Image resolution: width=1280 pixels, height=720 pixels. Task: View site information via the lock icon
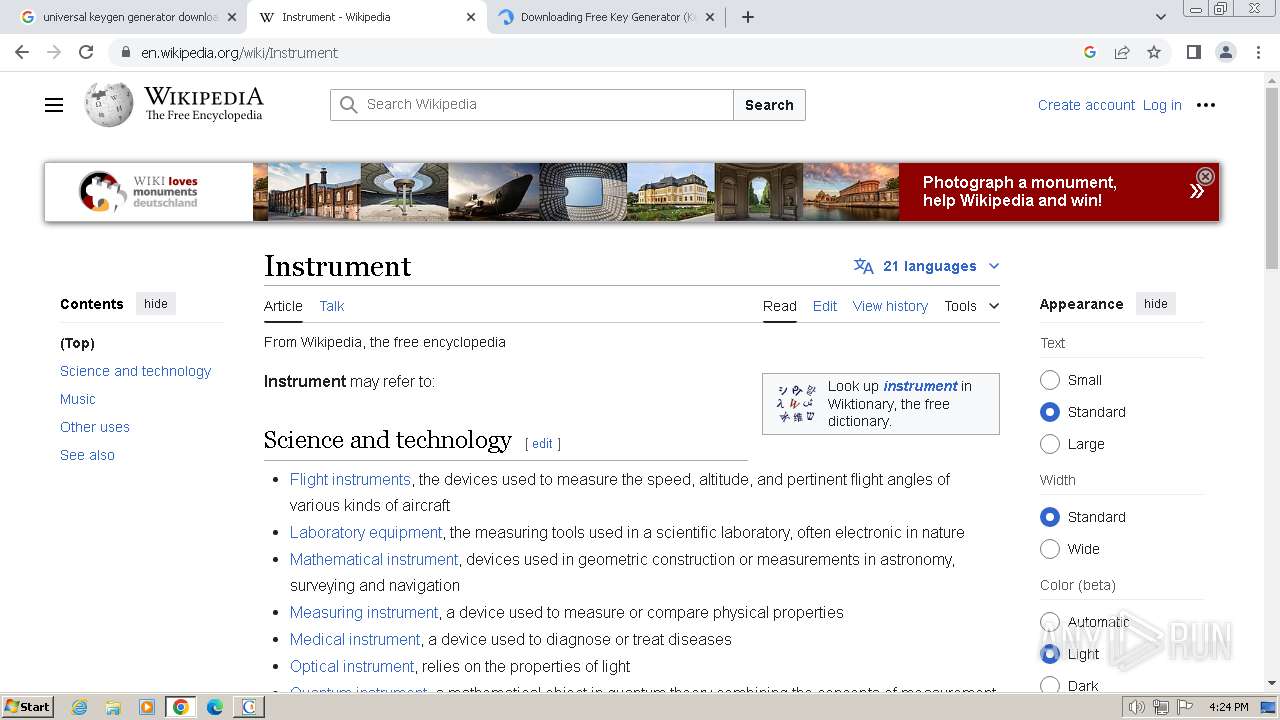pos(125,53)
